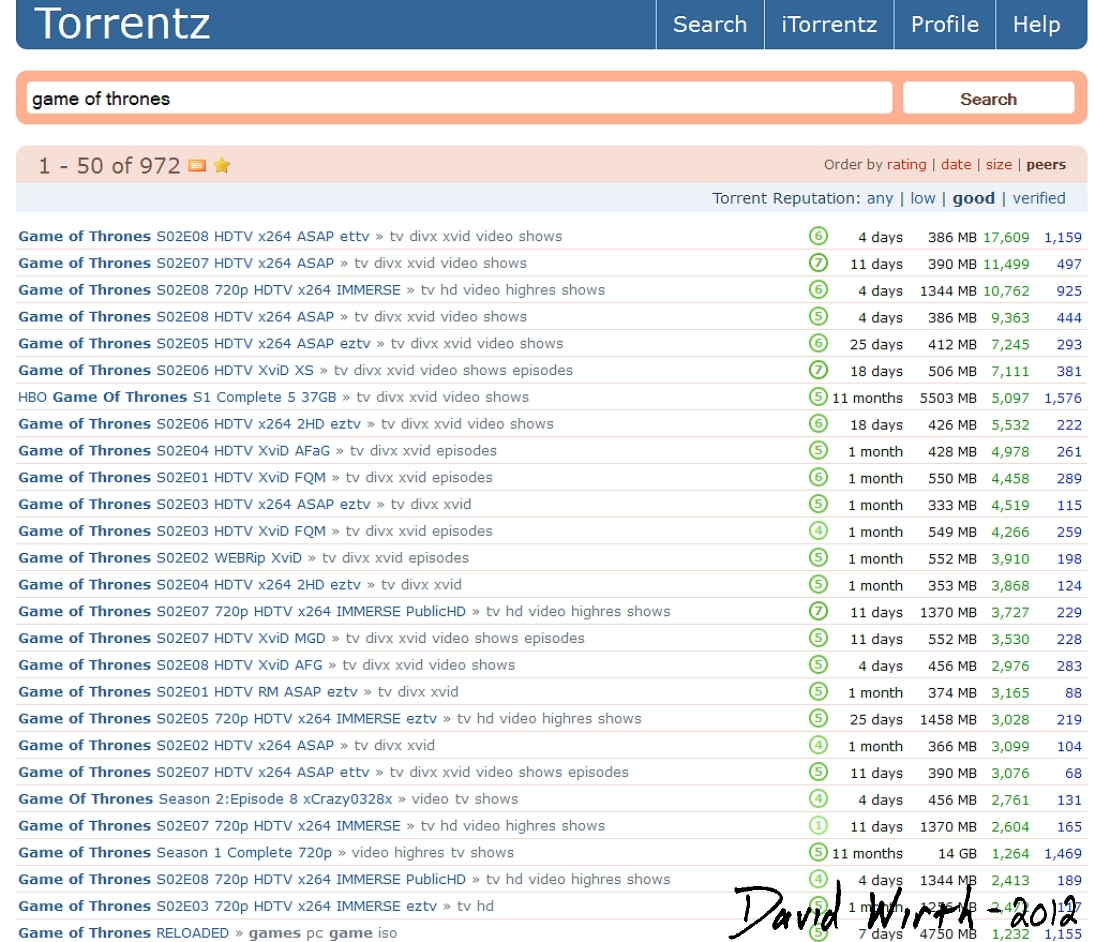Open S02E03 HDTV x264 ASAP eztv torrent

point(194,504)
